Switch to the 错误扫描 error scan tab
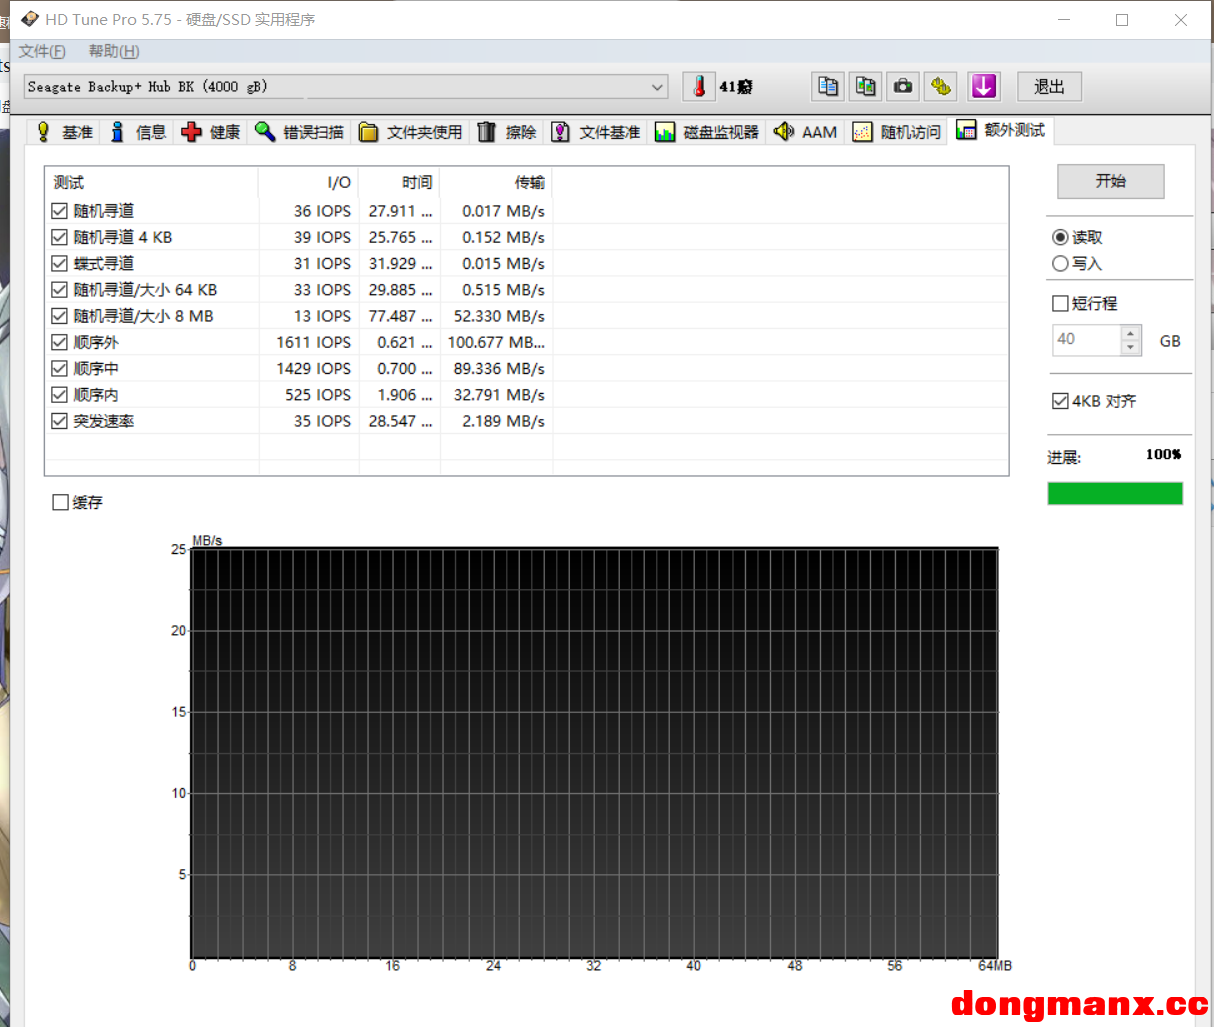 [x=299, y=132]
